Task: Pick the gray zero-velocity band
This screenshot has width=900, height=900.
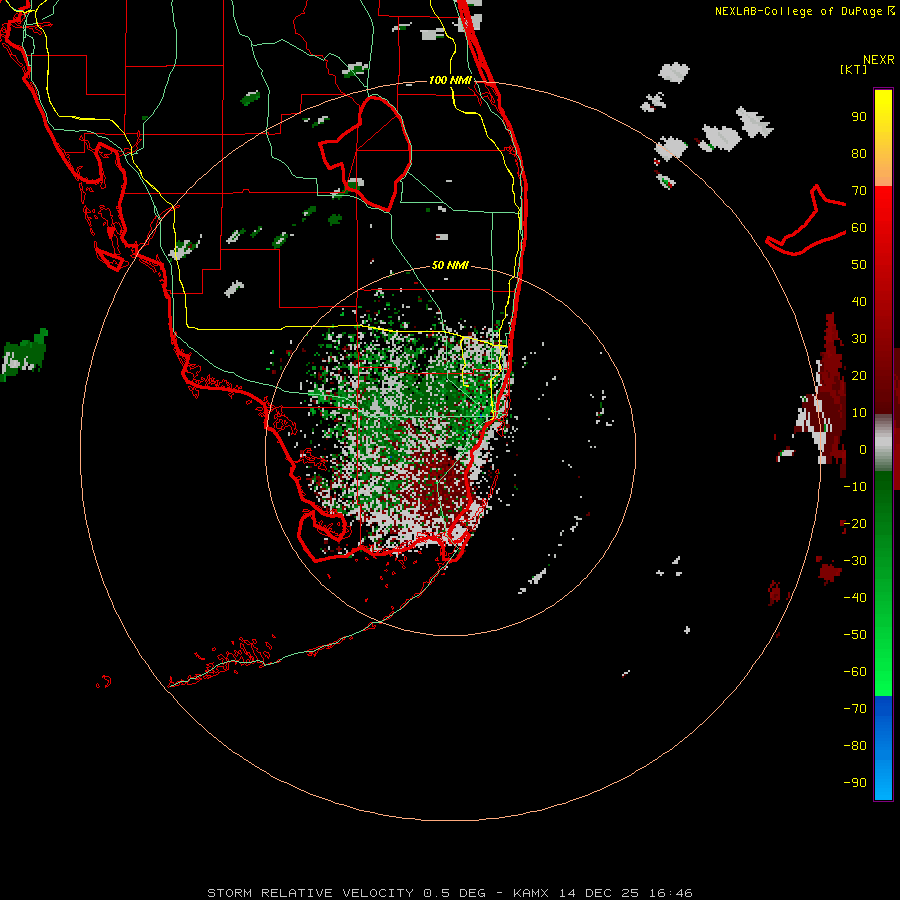Action: 883,442
